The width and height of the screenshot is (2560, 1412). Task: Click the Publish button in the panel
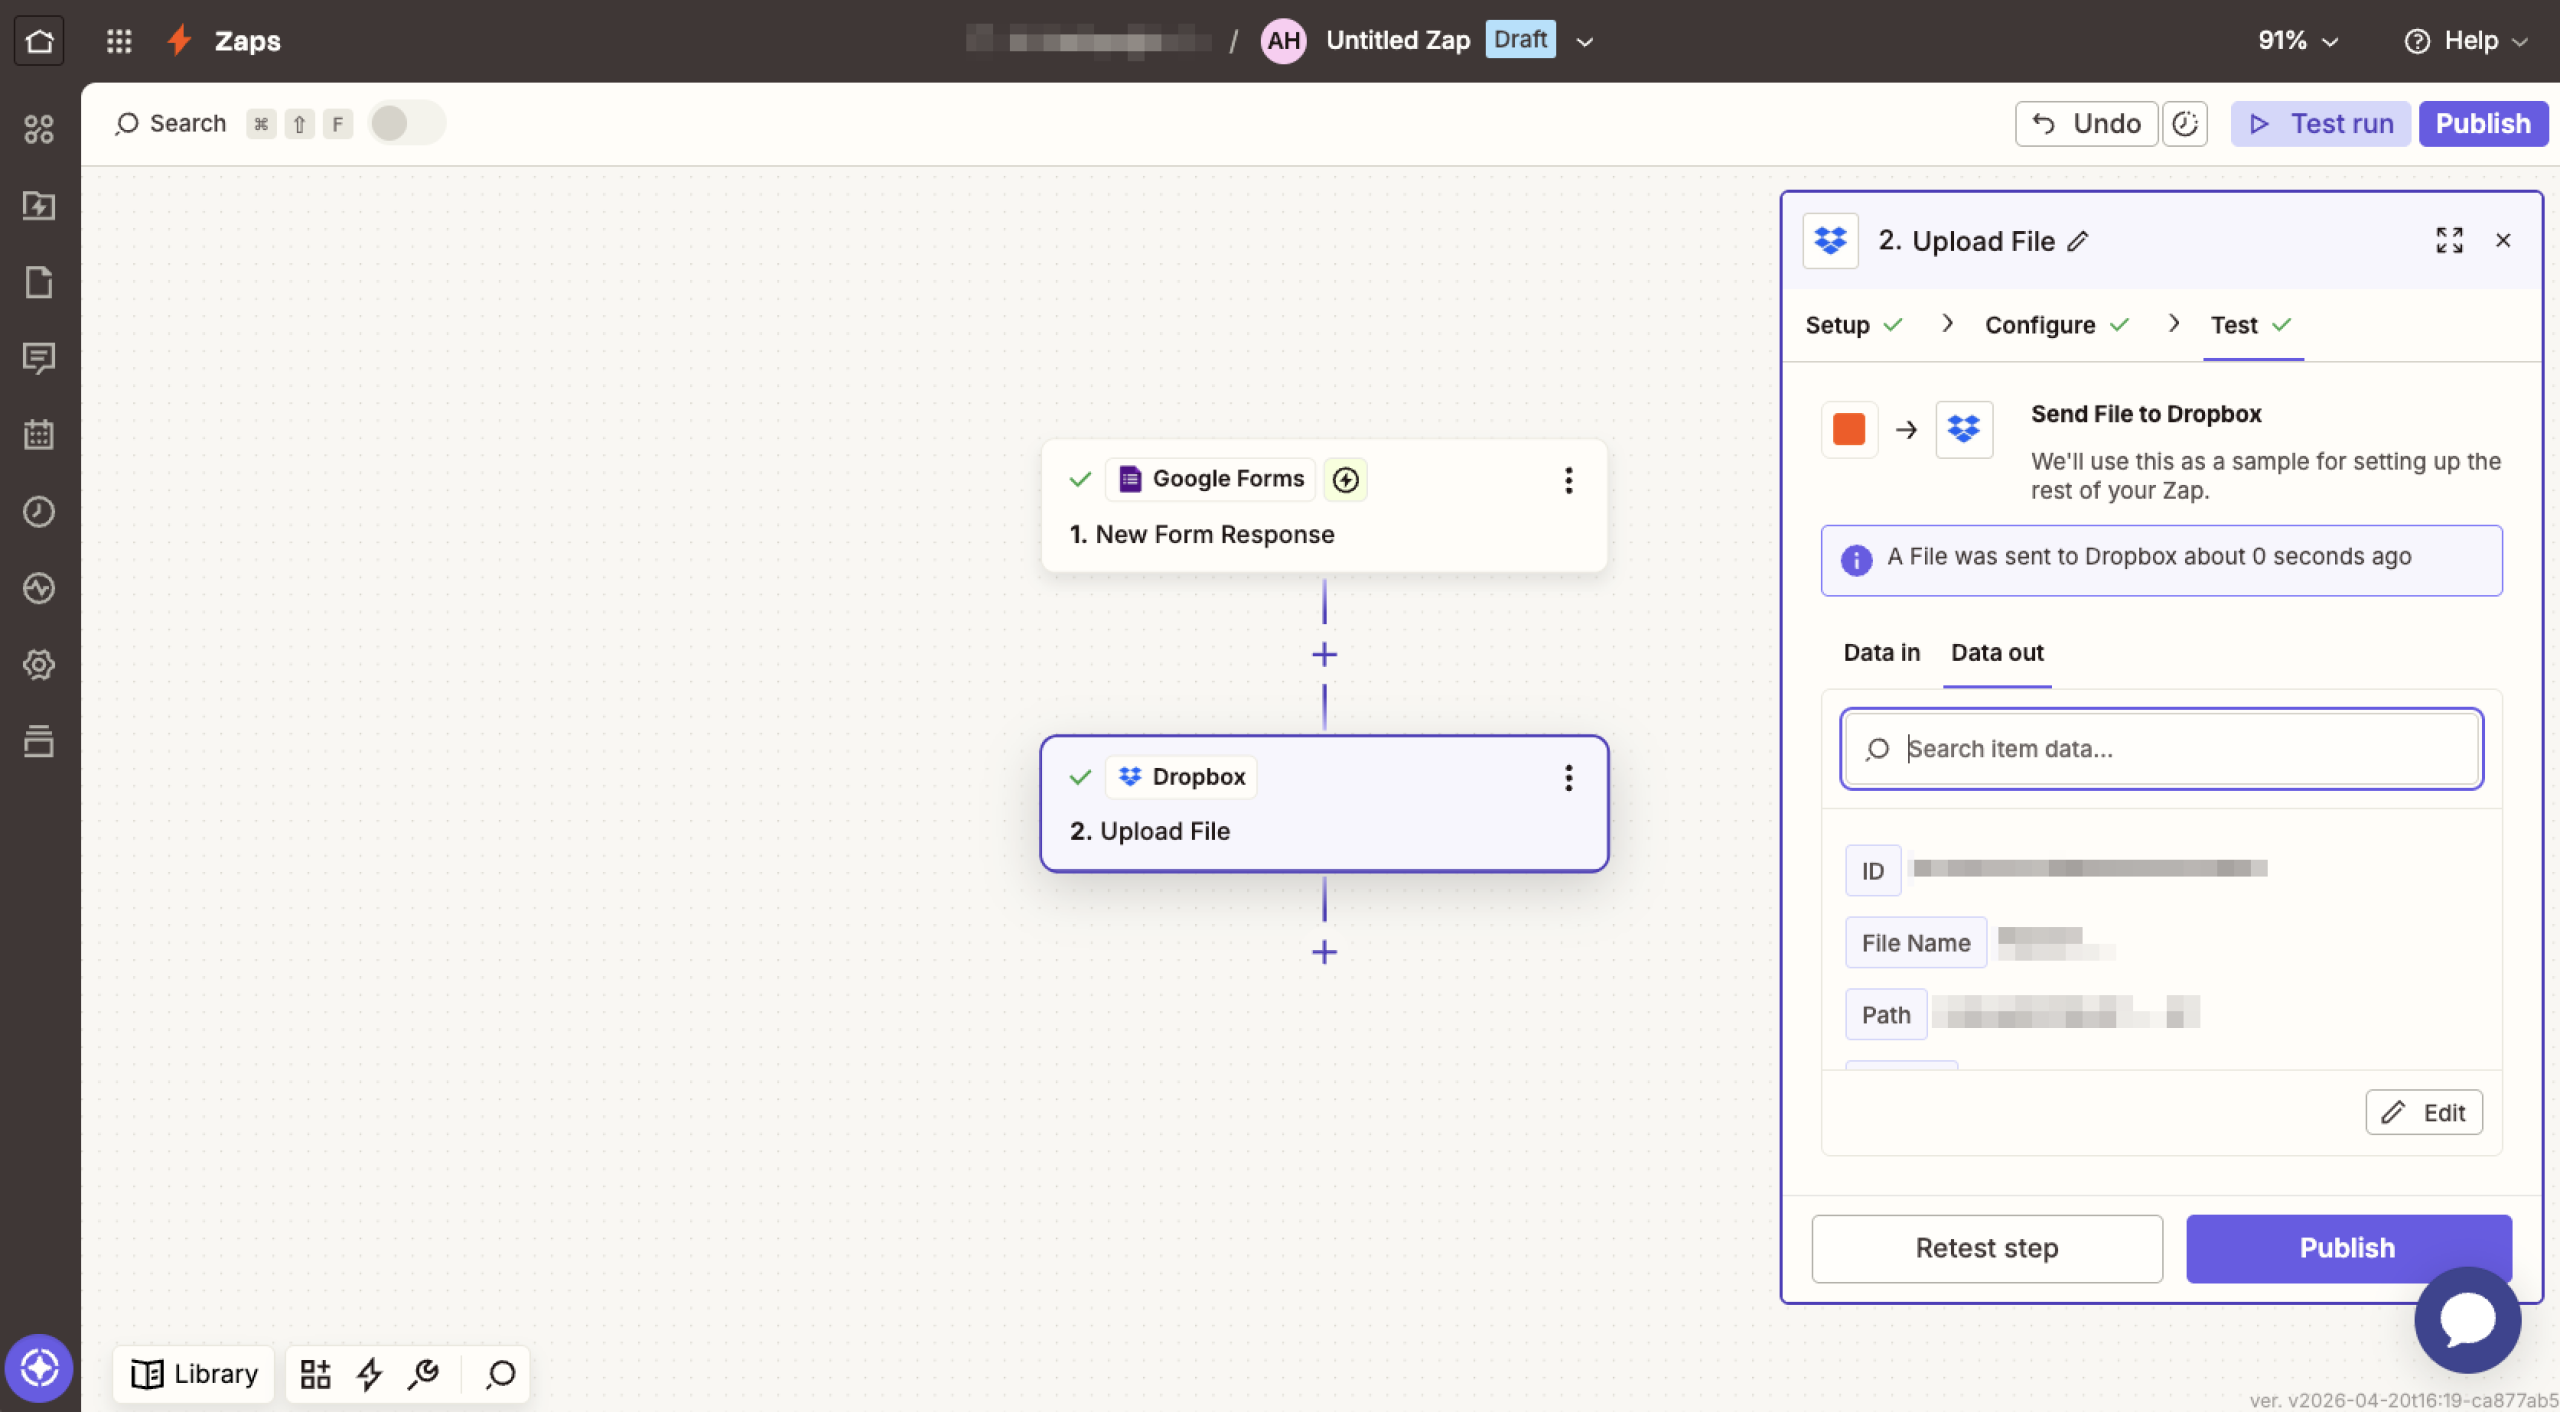(2348, 1248)
